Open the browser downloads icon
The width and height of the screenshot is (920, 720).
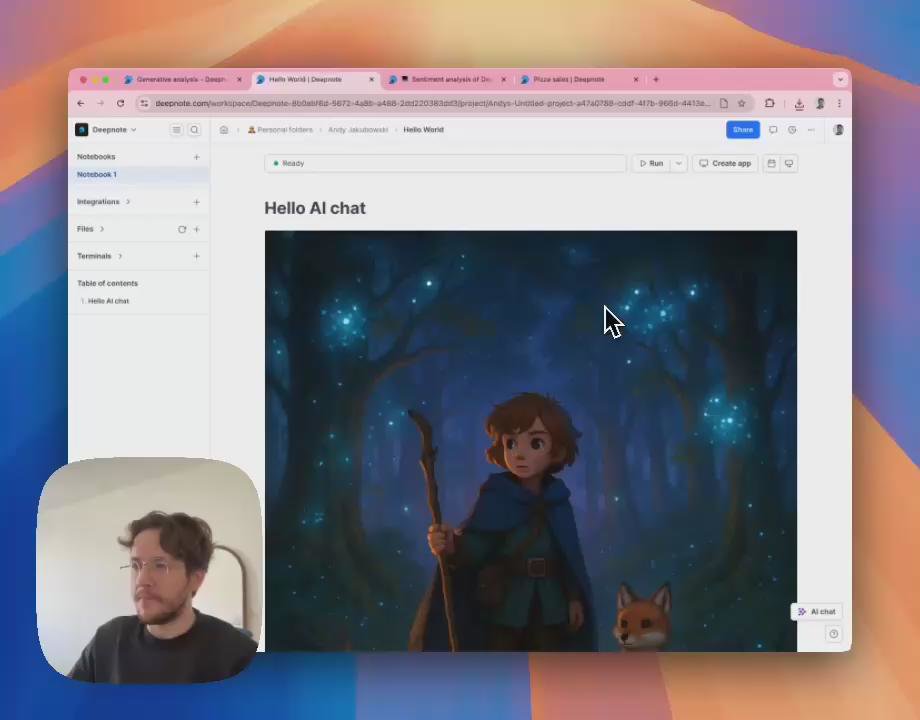coord(799,104)
